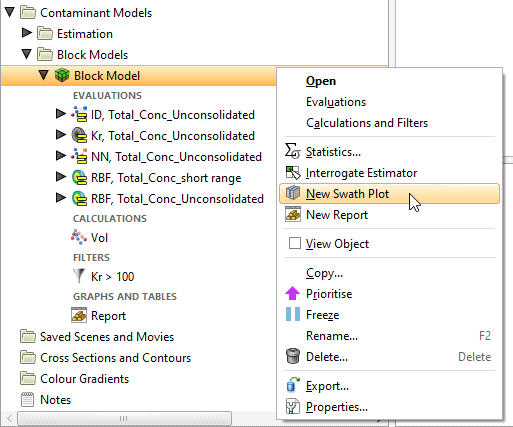Click the Statistics sigma icon
The width and height of the screenshot is (513, 427).
[x=293, y=152]
